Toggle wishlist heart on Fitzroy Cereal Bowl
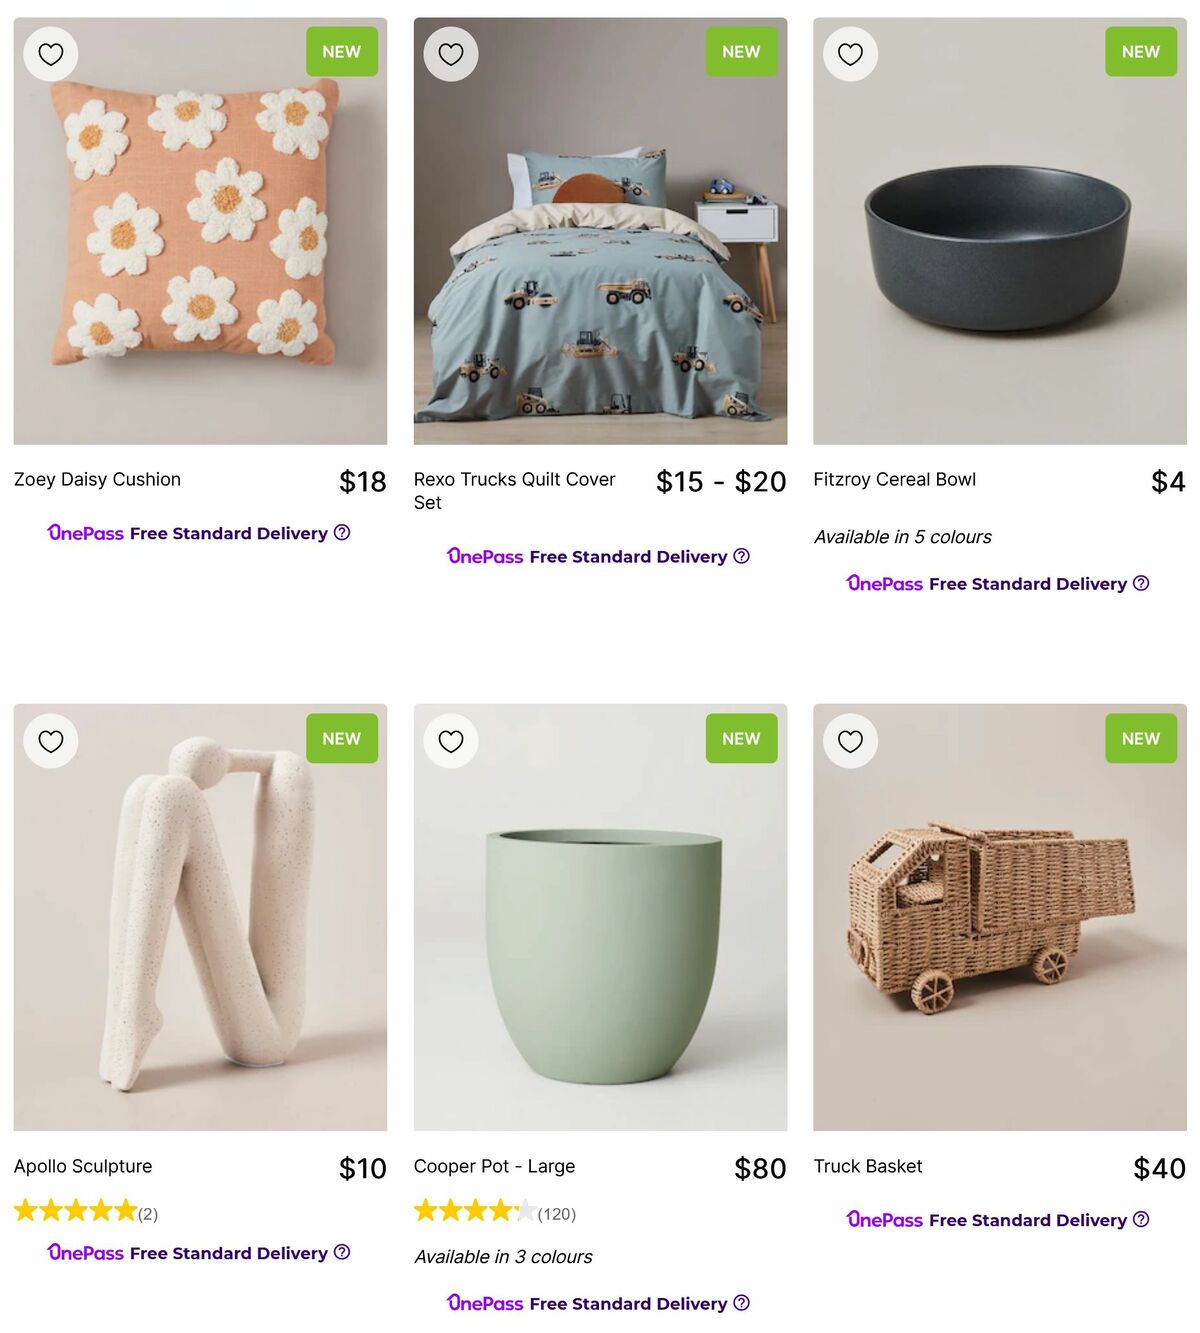The width and height of the screenshot is (1200, 1333). click(850, 54)
